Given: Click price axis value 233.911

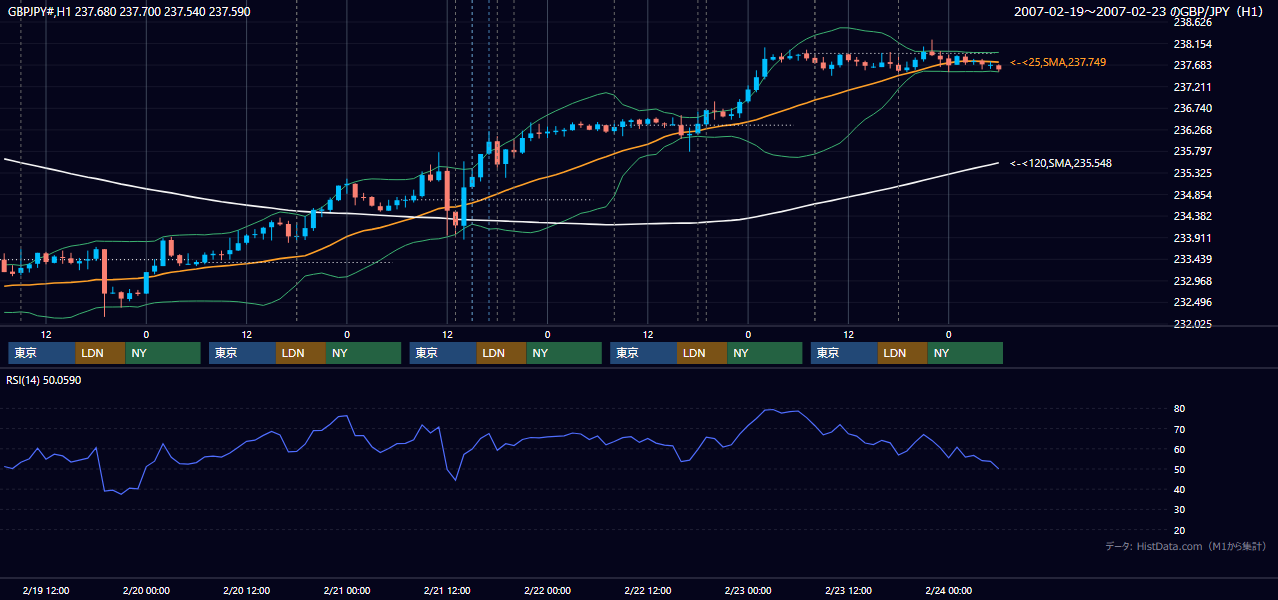Looking at the screenshot, I should 1193,238.
